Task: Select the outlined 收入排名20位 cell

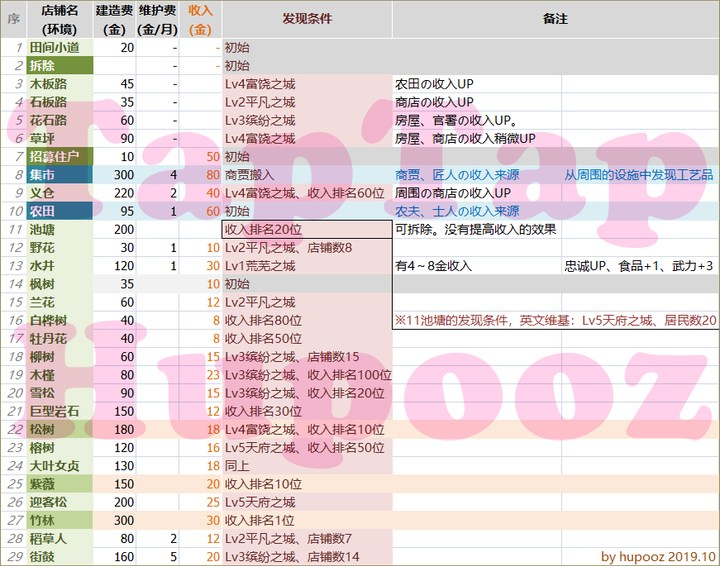Action: pyautogui.click(x=307, y=229)
